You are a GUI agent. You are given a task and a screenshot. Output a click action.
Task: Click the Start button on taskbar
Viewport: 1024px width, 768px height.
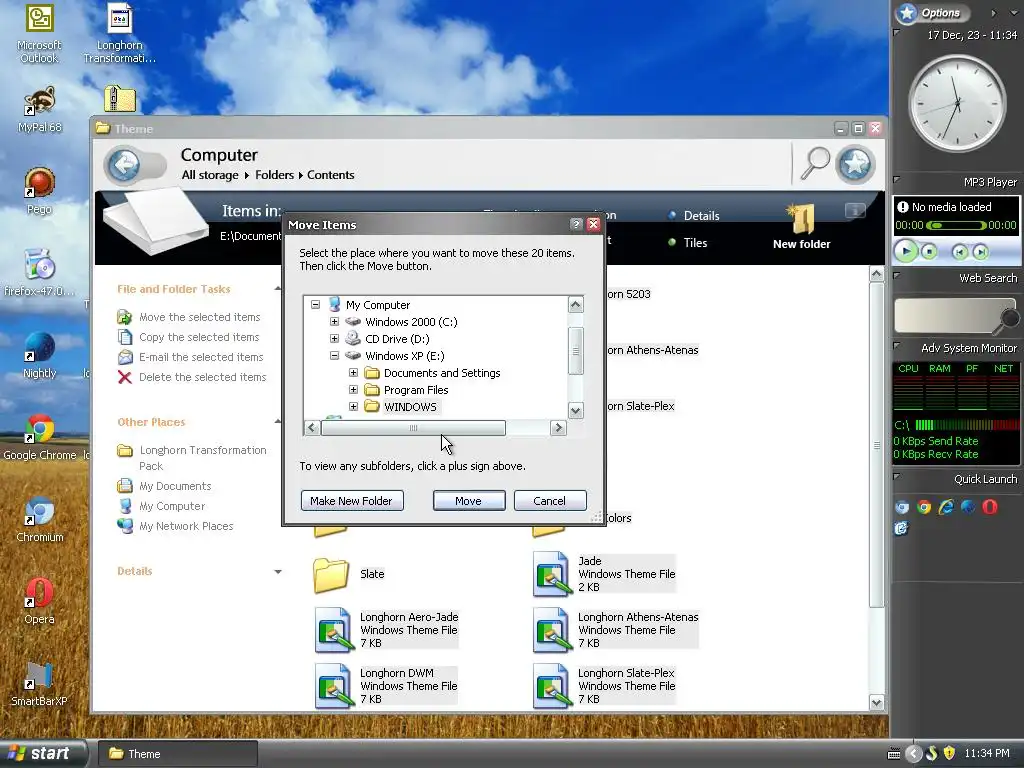(x=43, y=753)
